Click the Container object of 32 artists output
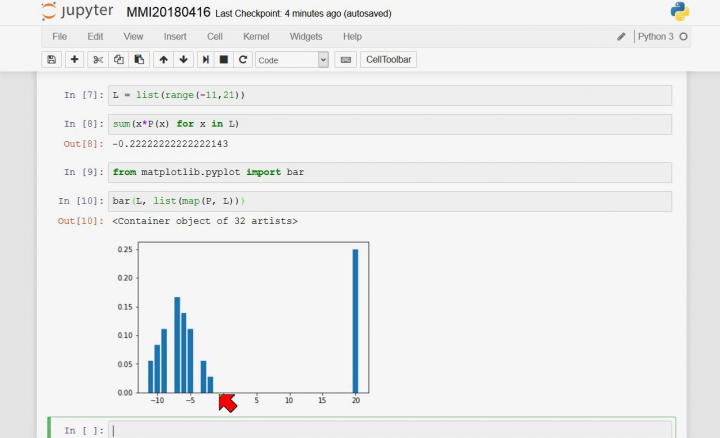 pyautogui.click(x=205, y=221)
